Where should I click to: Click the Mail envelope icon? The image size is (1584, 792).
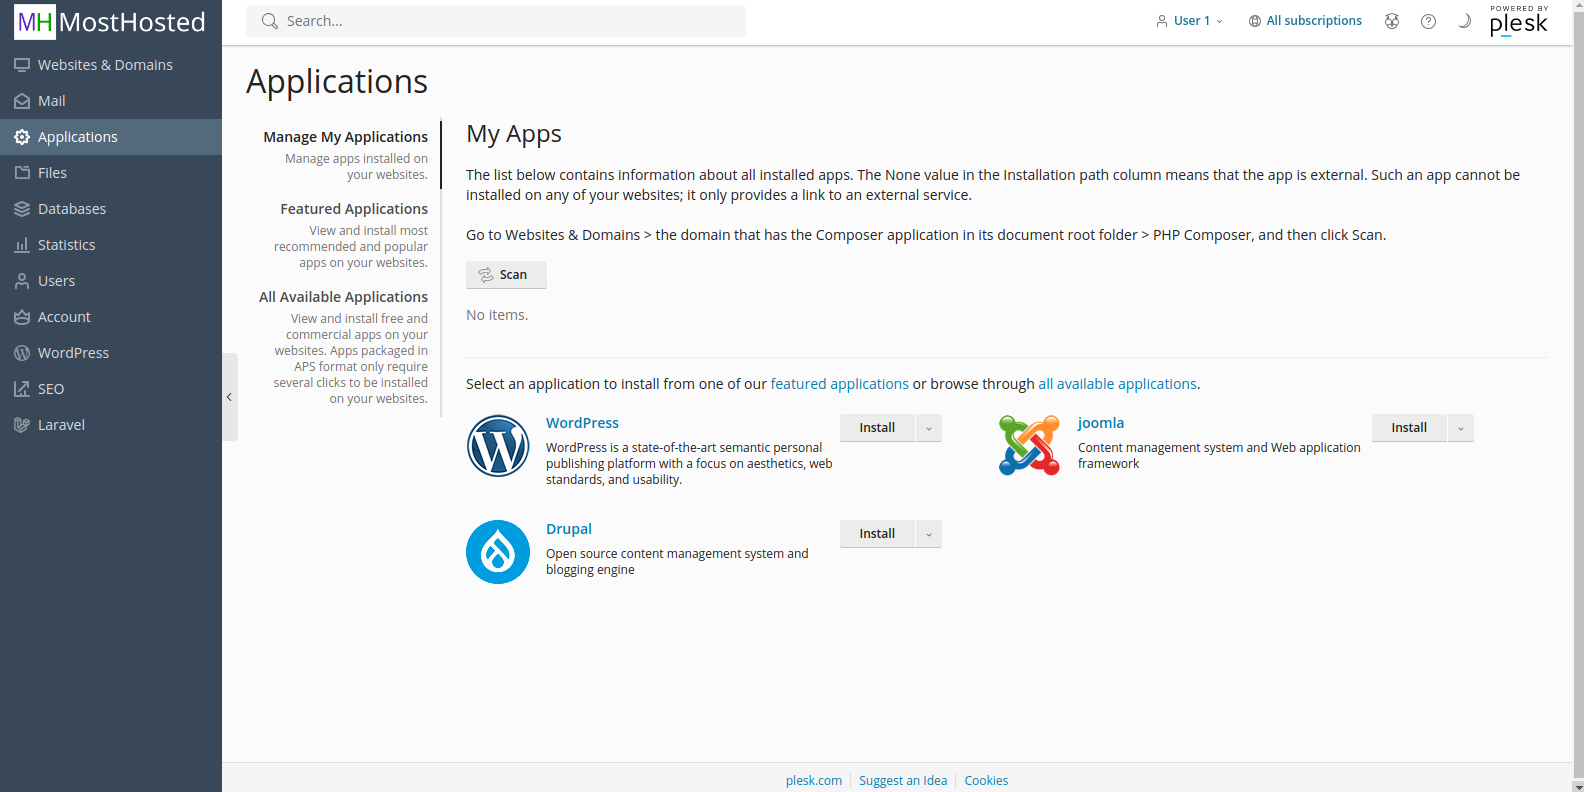22,101
